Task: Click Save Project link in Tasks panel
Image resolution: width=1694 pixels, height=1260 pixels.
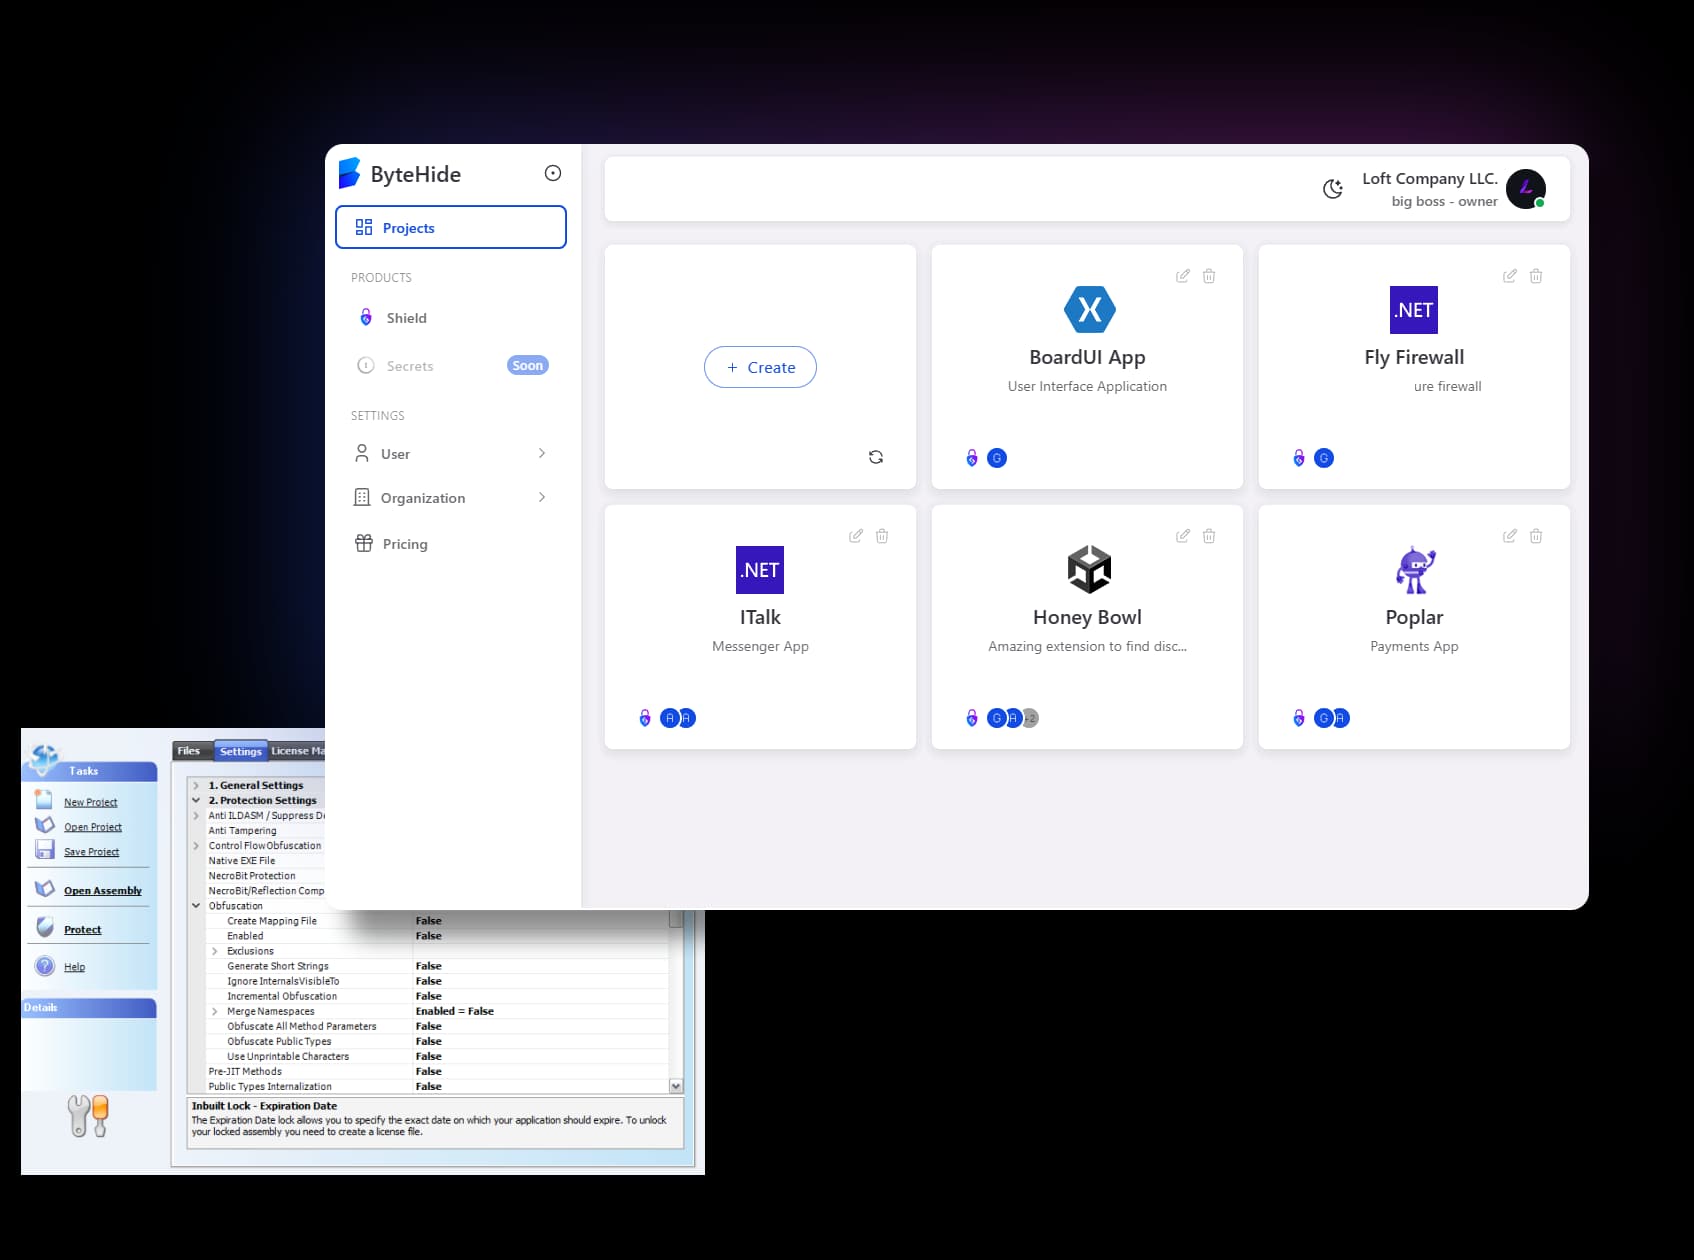Action: click(91, 852)
